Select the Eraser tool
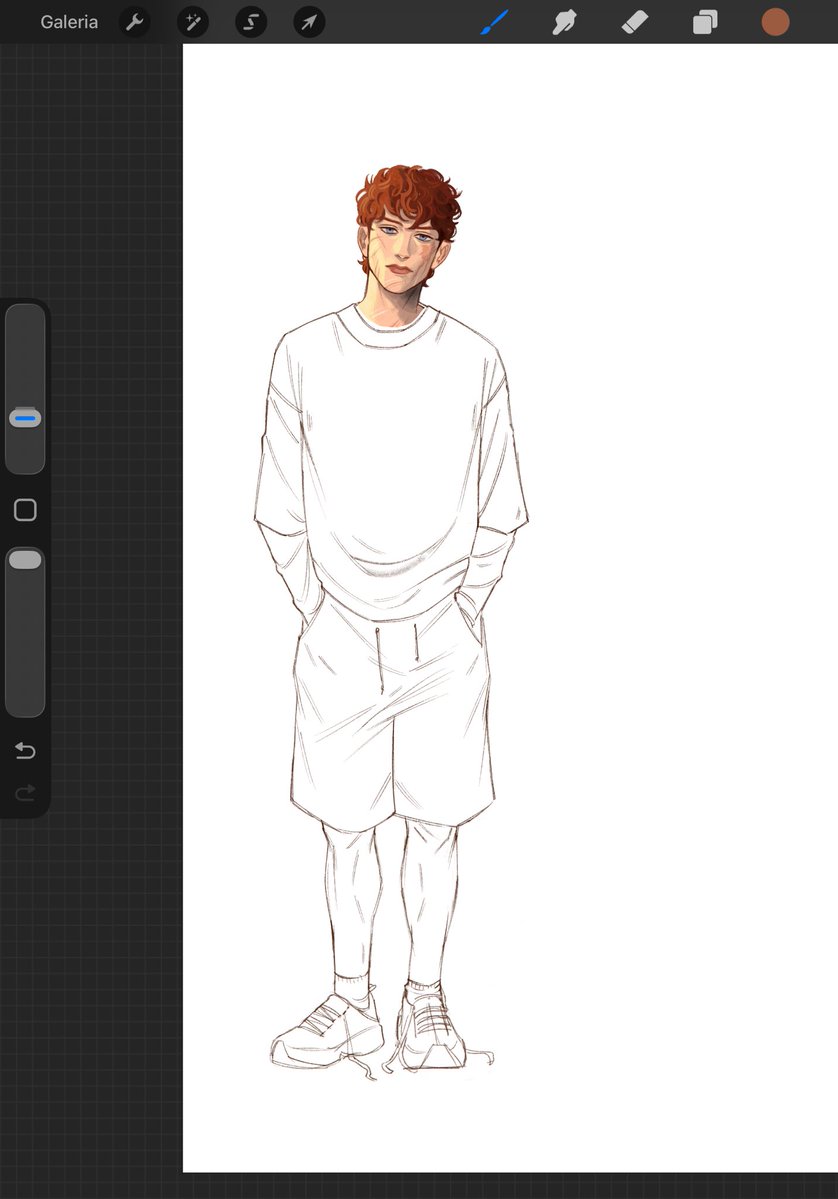838x1199 pixels. (x=635, y=22)
